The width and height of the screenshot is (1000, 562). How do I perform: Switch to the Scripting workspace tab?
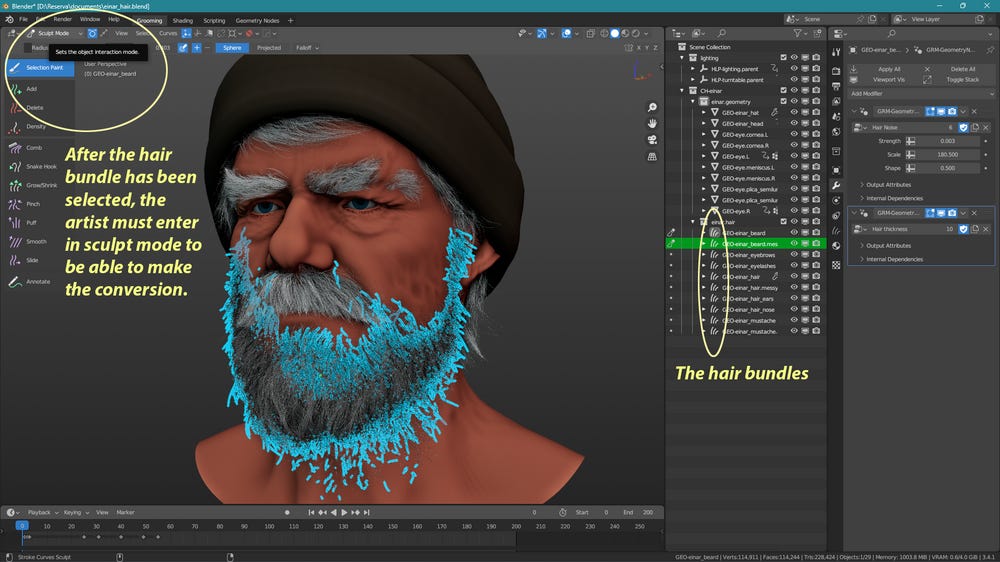point(214,20)
